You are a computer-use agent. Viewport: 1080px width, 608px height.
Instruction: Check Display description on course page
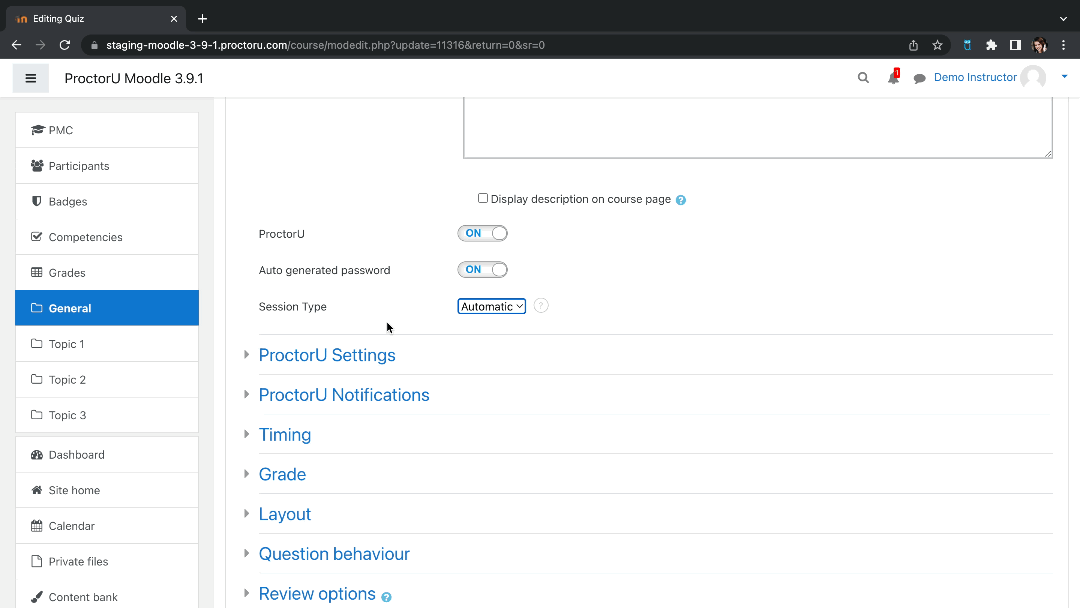point(483,198)
